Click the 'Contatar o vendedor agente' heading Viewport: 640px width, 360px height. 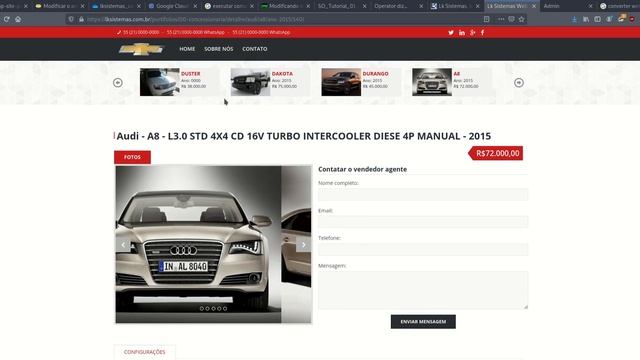tap(362, 169)
